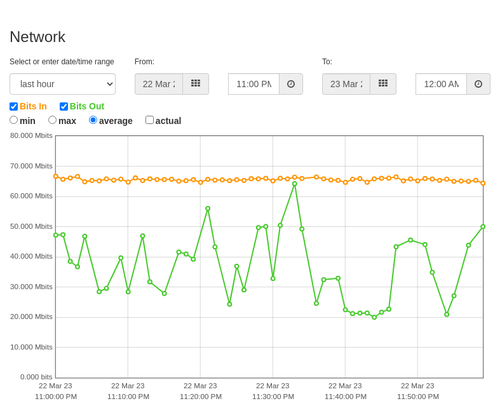This screenshot has height=403, width=500.
Task: Click the '40.000 Mbits' y-axis label
Action: 31,256
